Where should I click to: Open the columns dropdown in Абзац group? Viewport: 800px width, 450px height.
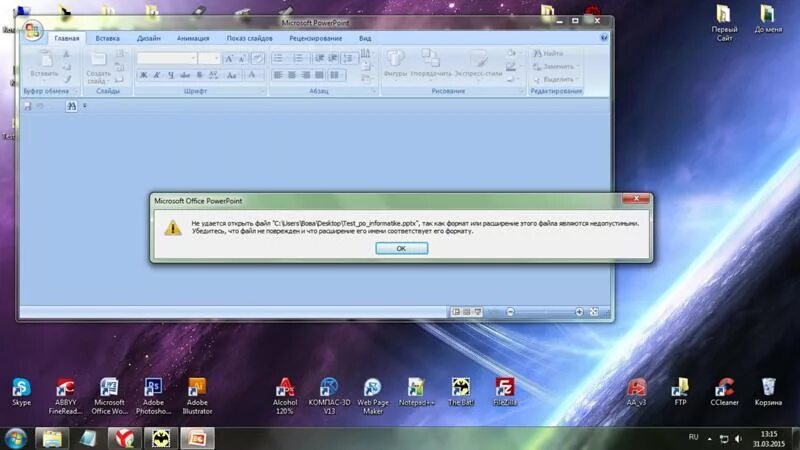(336, 75)
